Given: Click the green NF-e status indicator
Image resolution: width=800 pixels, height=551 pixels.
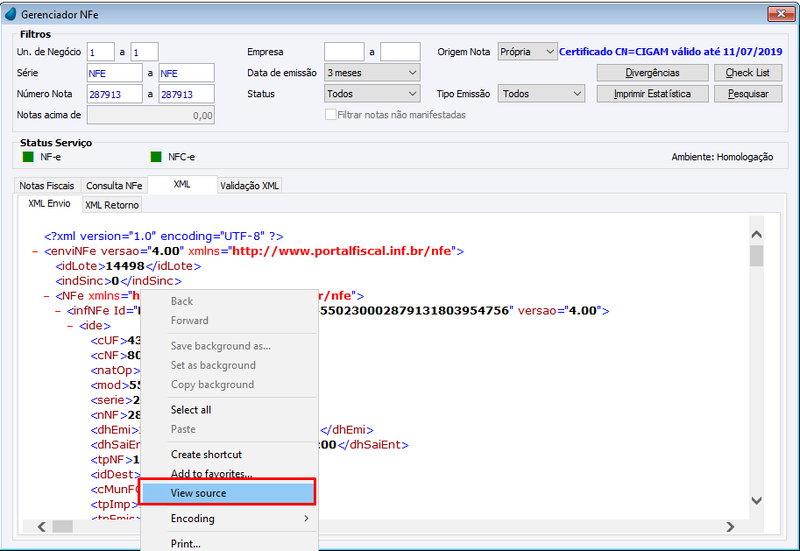Looking at the screenshot, I should (28, 157).
